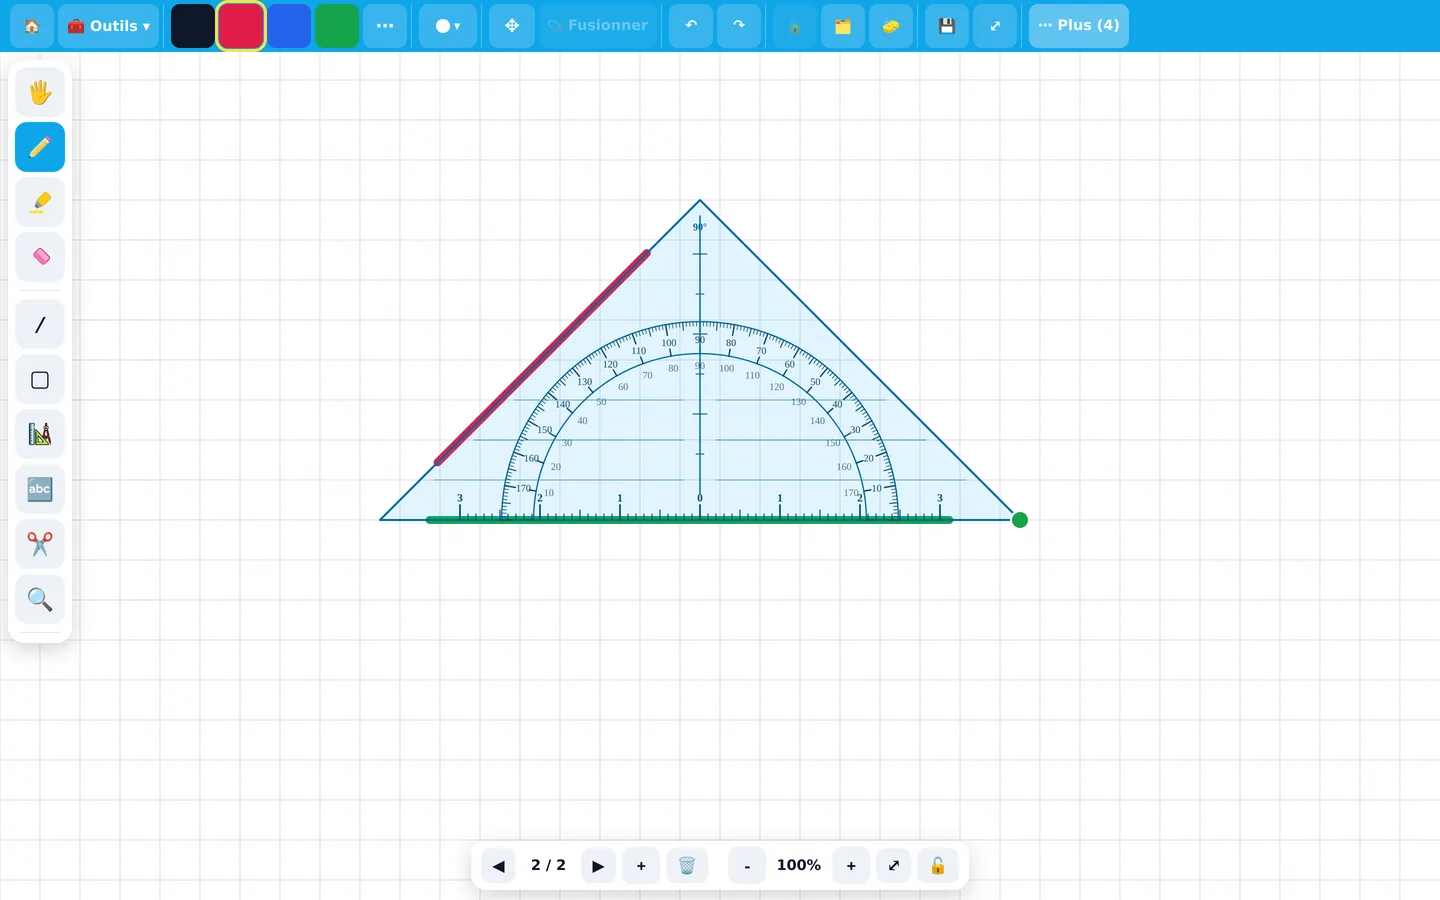Show more colors with the ellipsis button
Viewport: 1440px width, 900px height.
click(385, 26)
